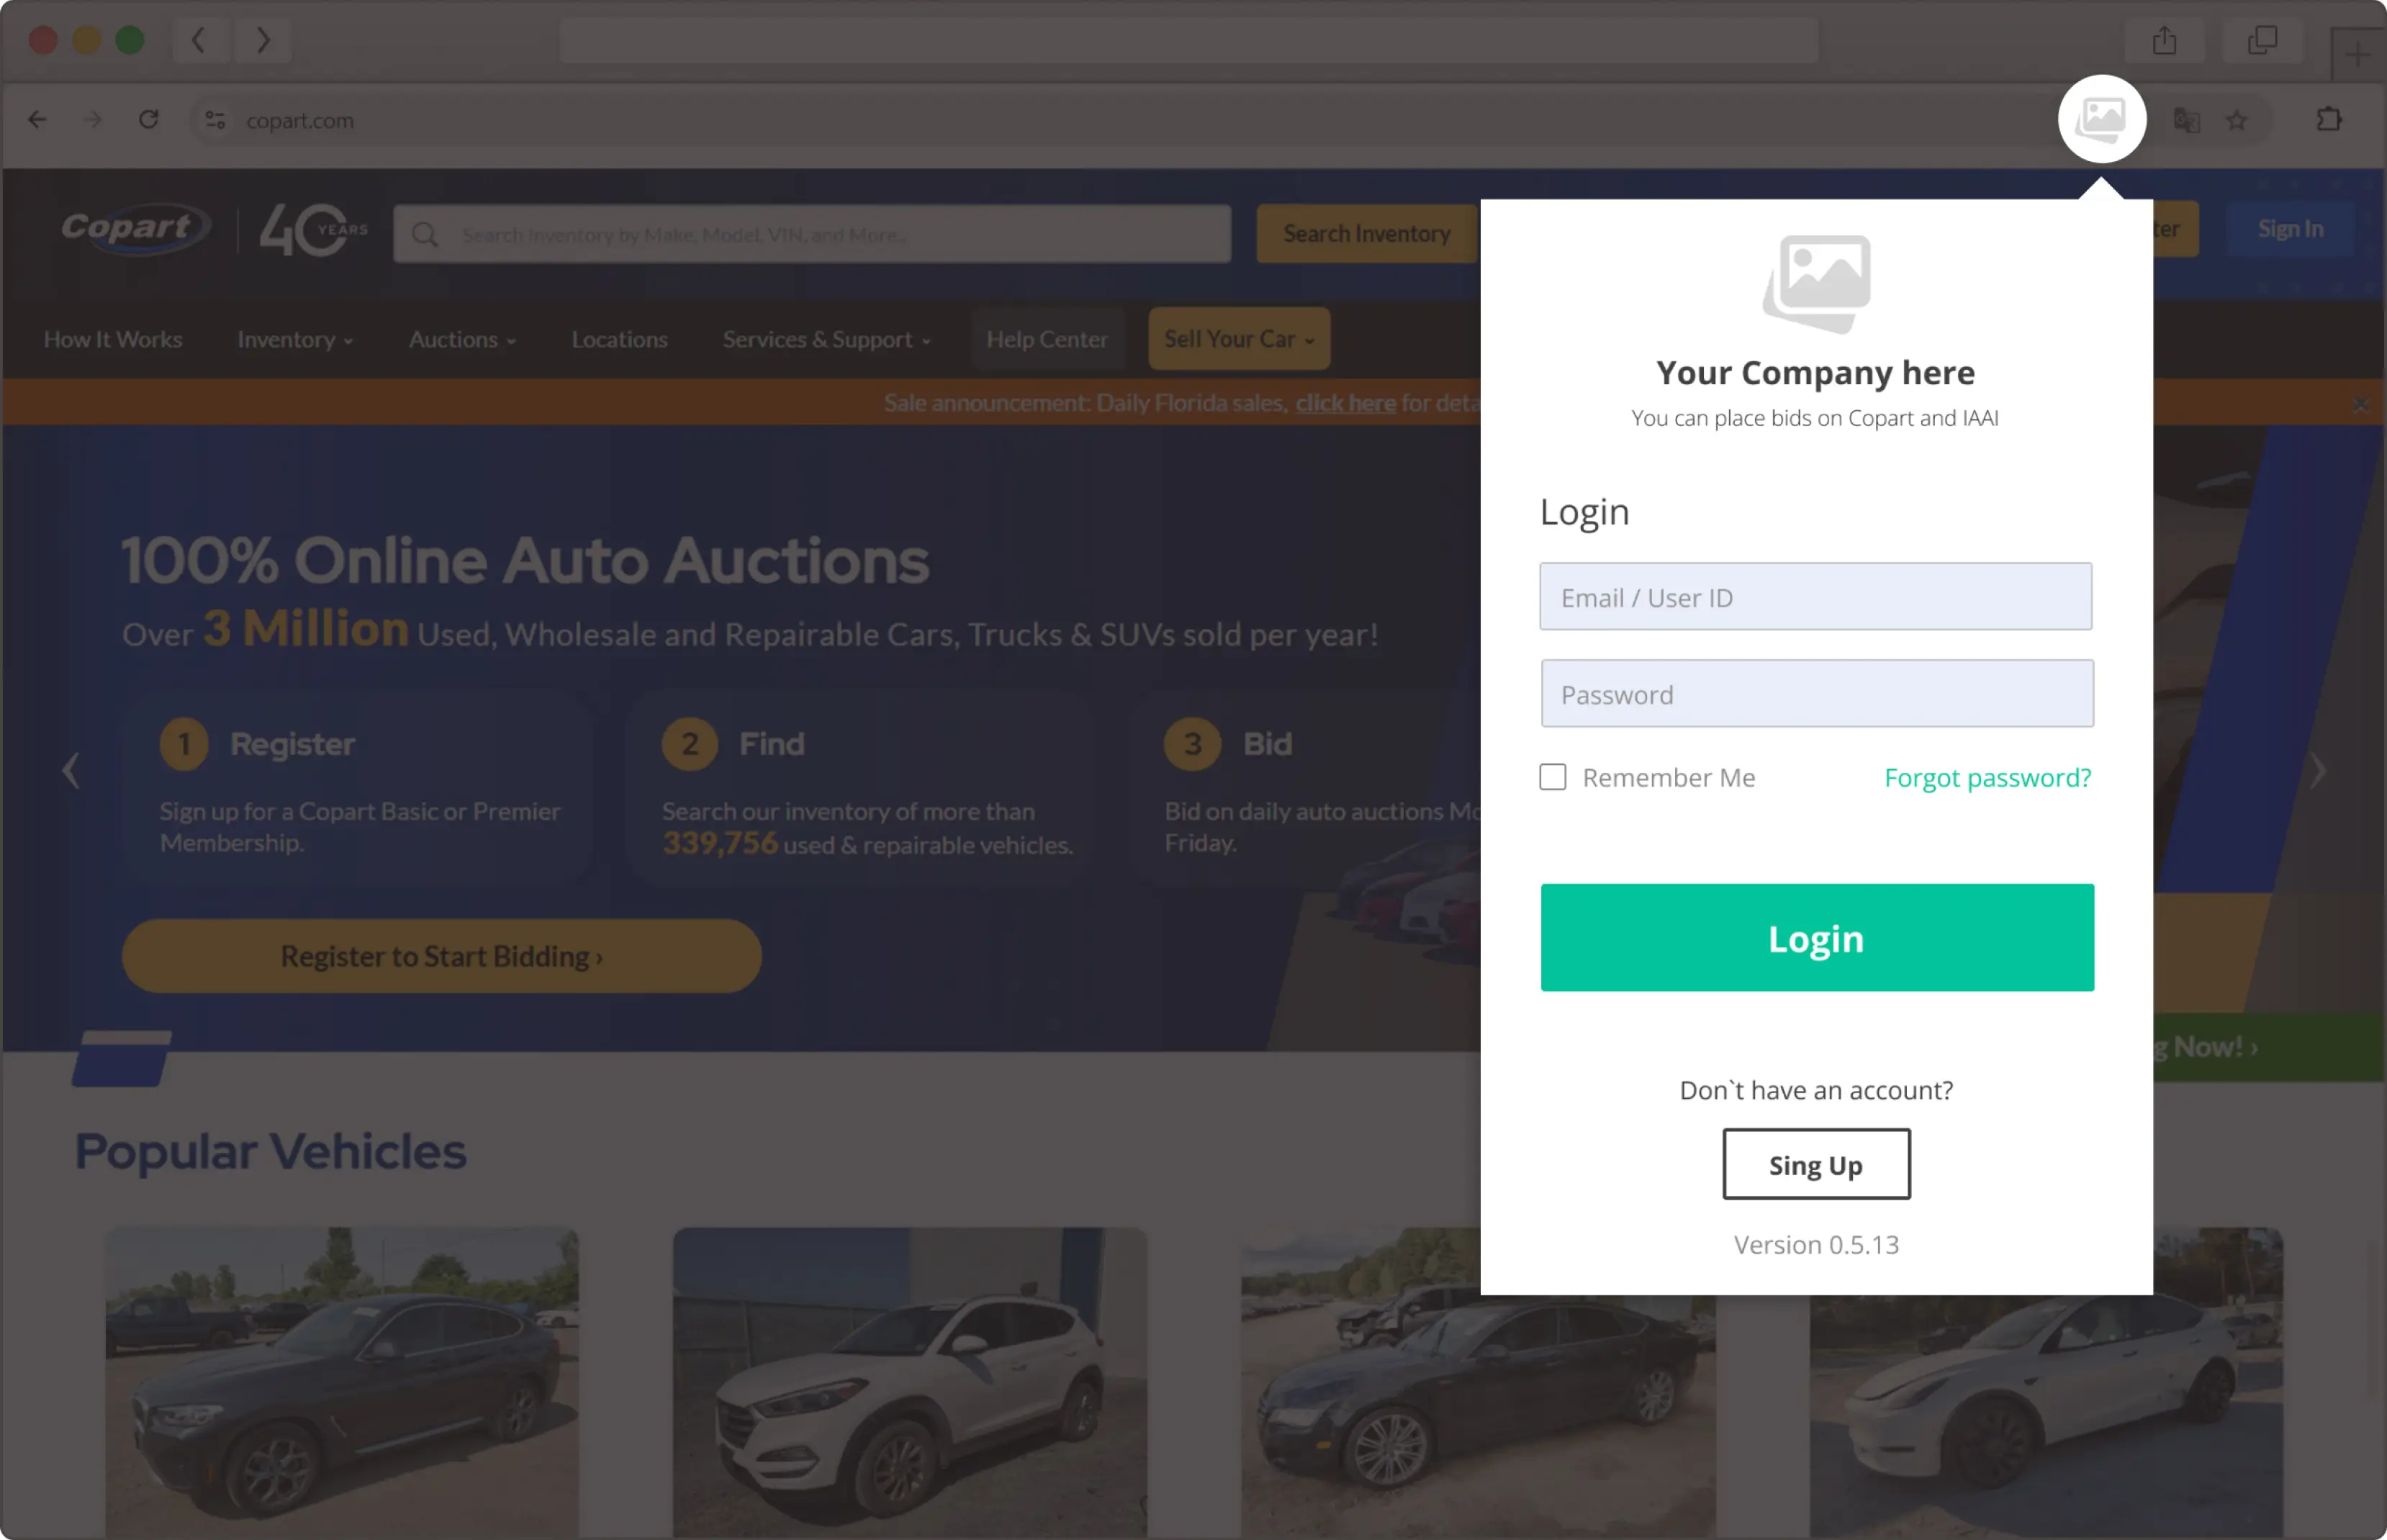The width and height of the screenshot is (2387, 1540).
Task: Click the Email User ID input field
Action: point(1815,597)
